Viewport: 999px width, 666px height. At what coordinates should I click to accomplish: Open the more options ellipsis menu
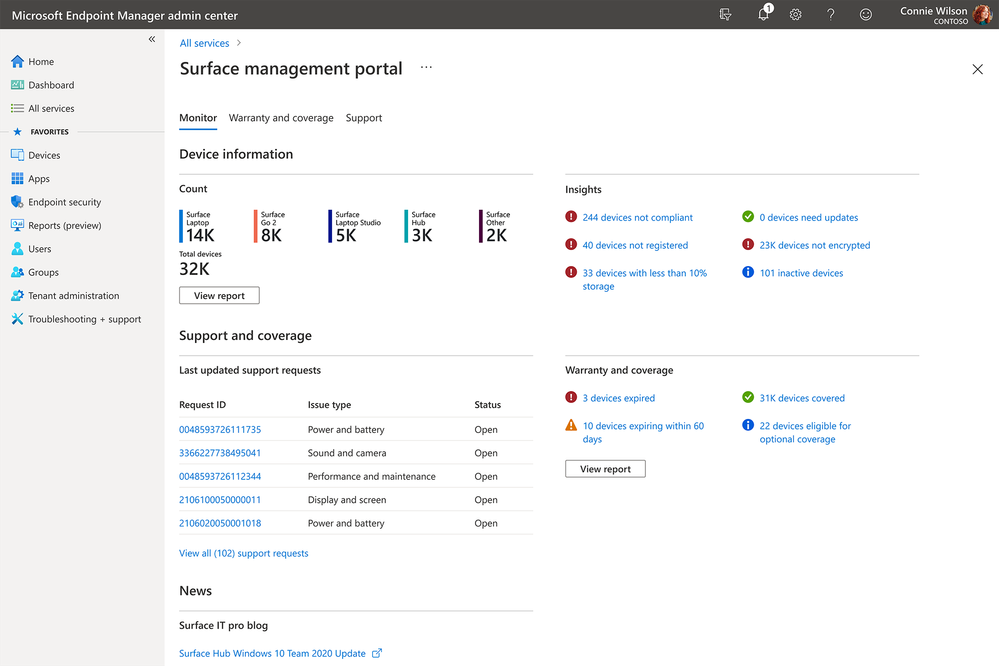pyautogui.click(x=426, y=67)
